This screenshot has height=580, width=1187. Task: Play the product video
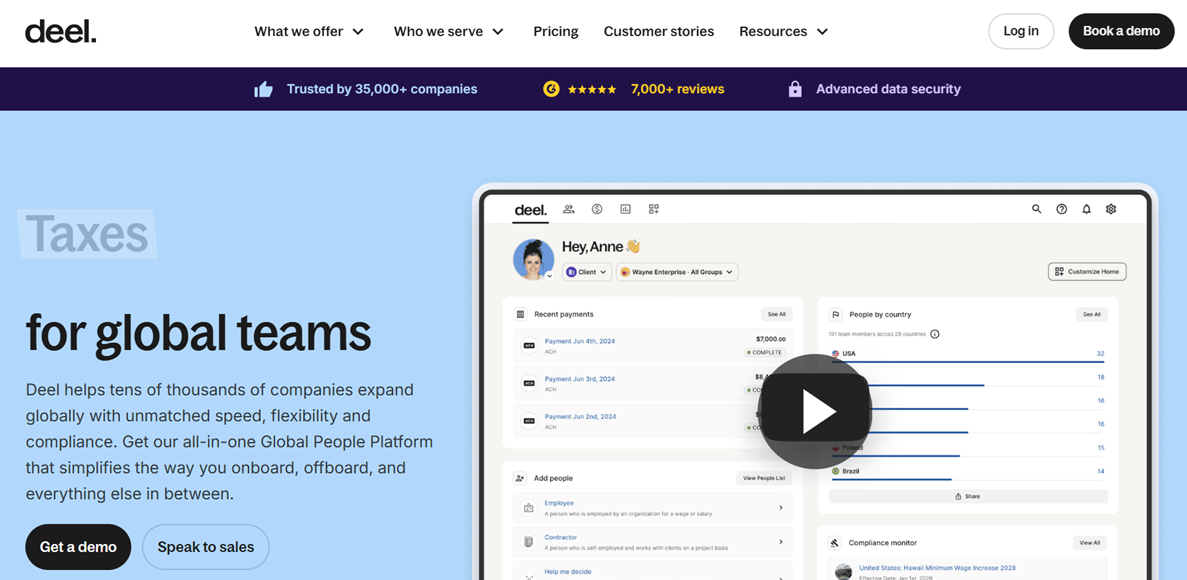point(815,412)
